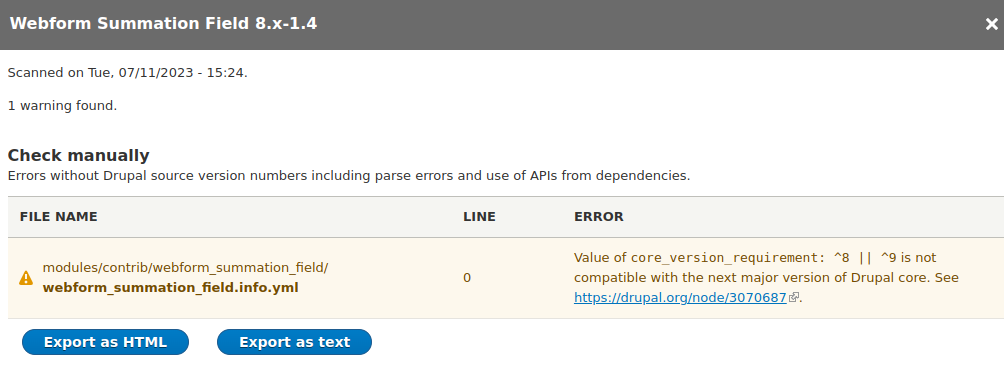The height and width of the screenshot is (392, 1004).
Task: Open the drupal.org/node/3070687 link
Action: point(680,297)
